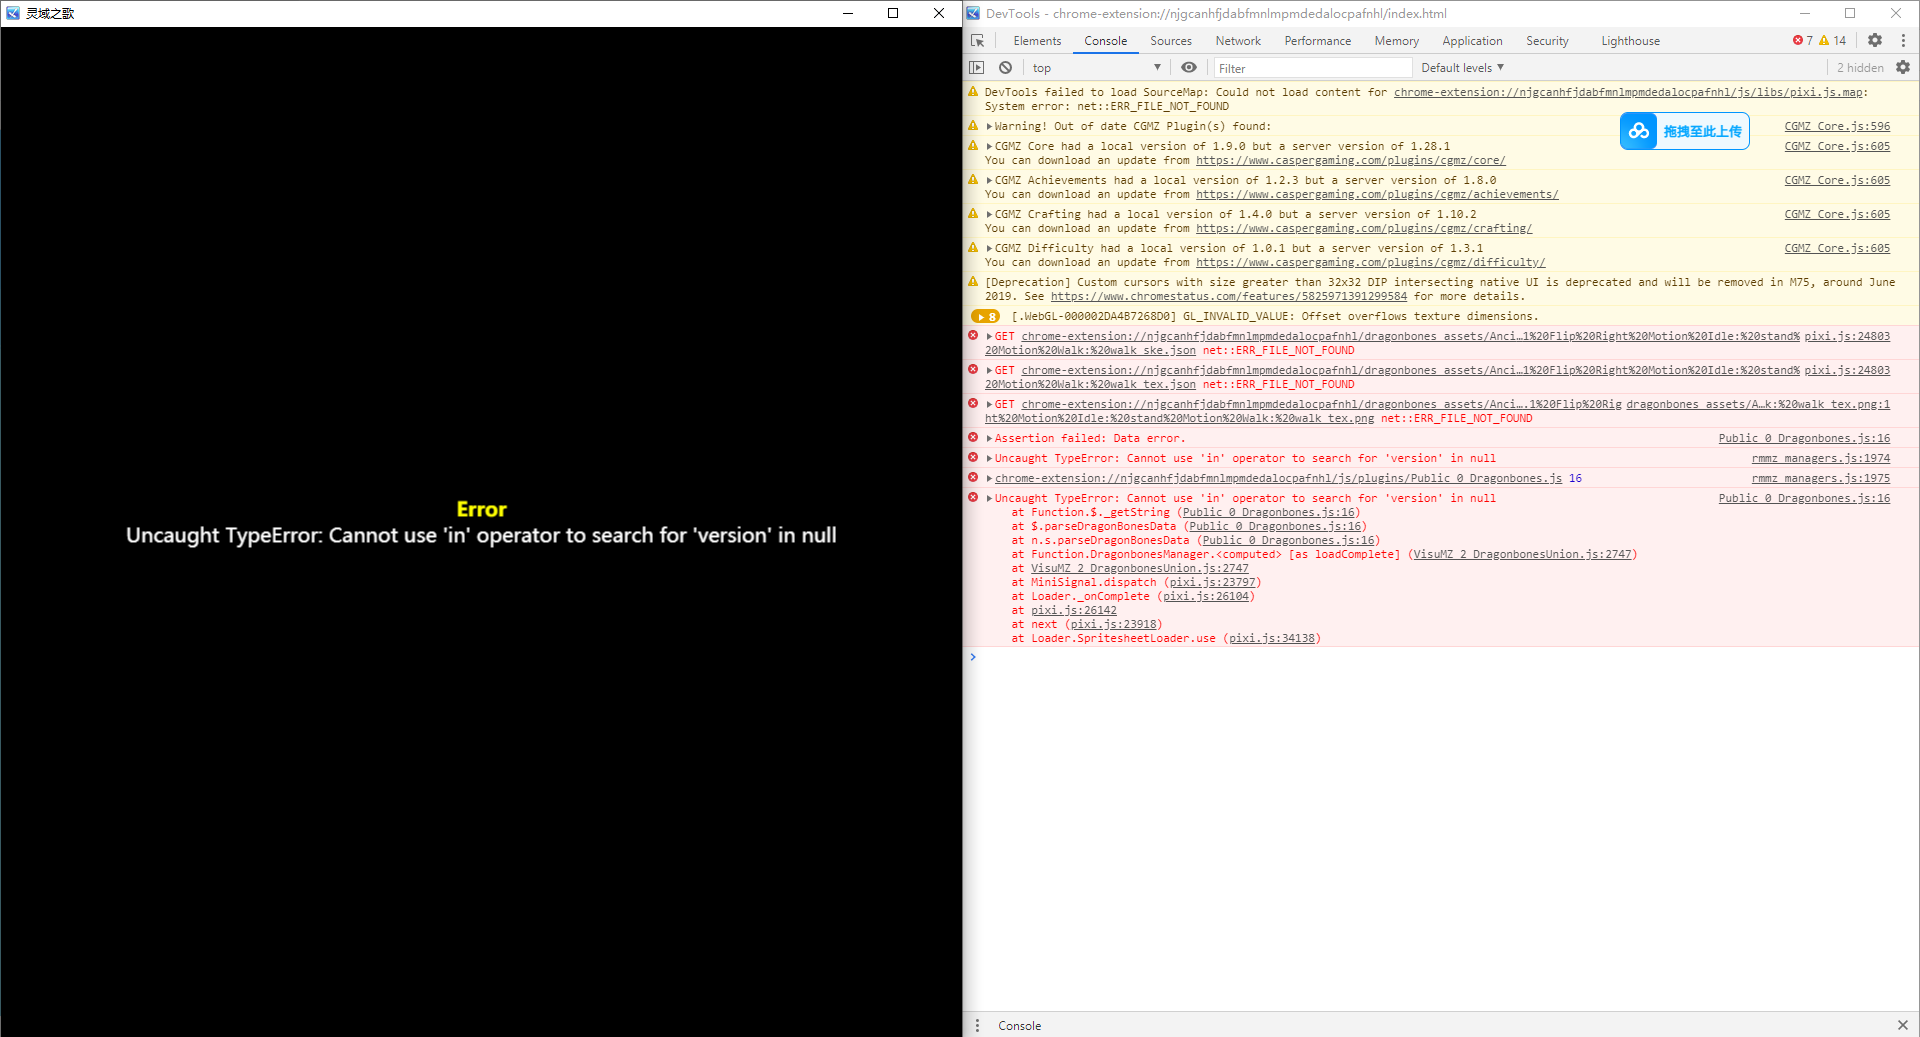Click the yellow warning count badge
Image resolution: width=1920 pixels, height=1037 pixels.
(1832, 41)
